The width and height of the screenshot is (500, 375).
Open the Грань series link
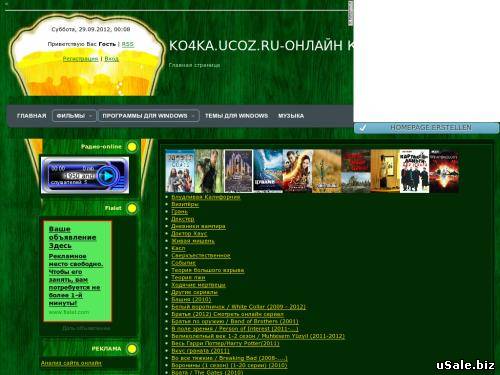tap(179, 212)
